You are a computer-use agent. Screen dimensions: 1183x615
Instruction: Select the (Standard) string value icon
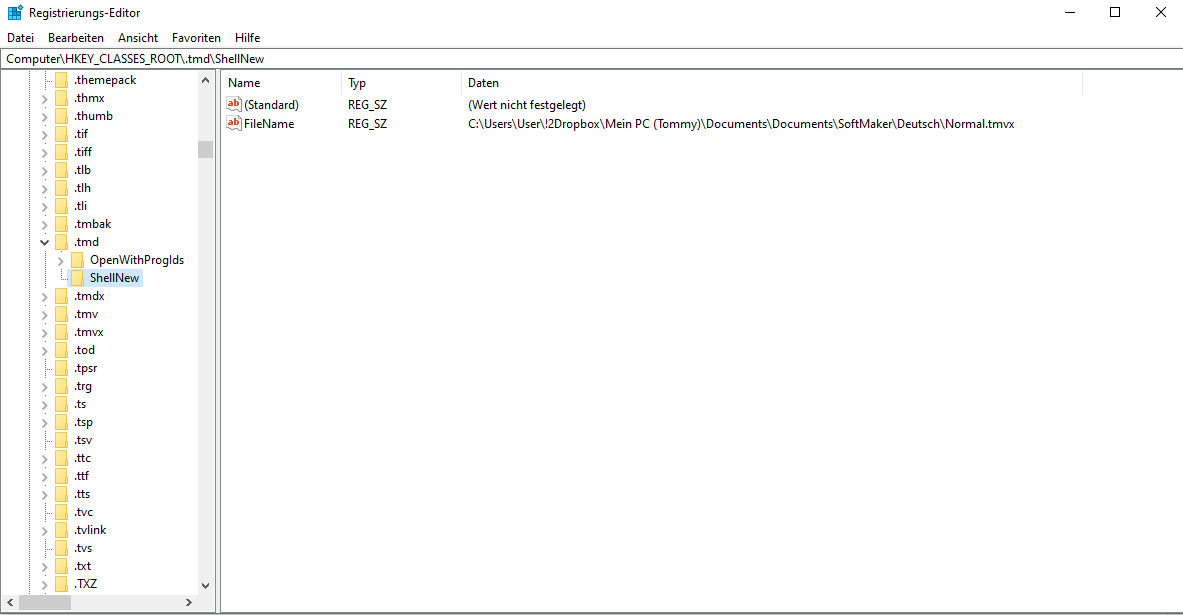tap(235, 105)
